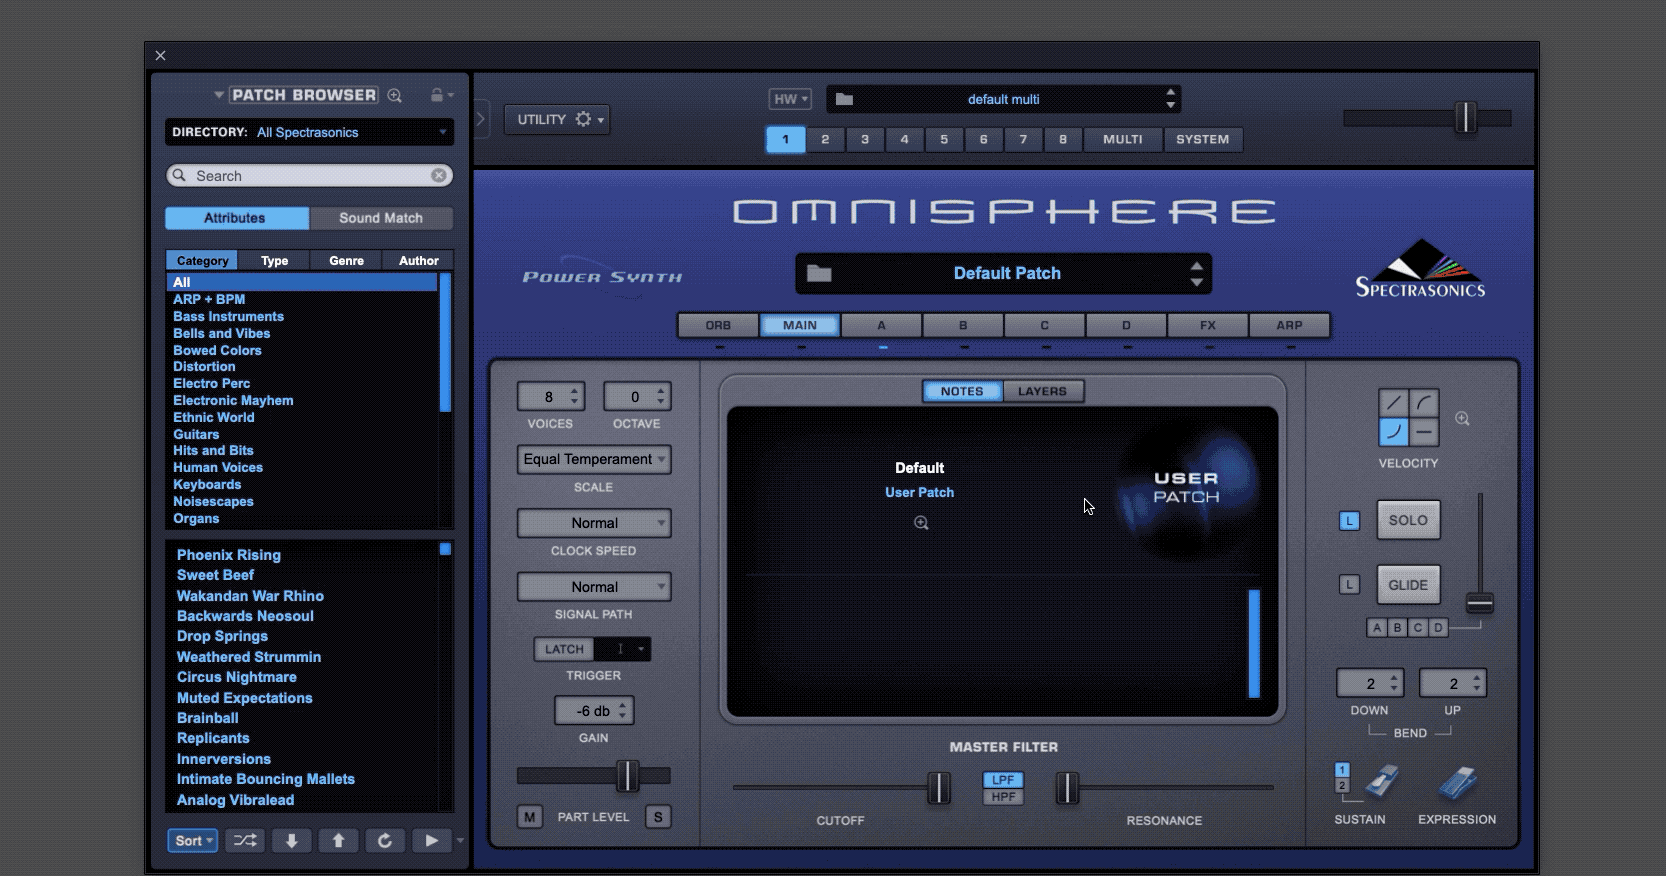This screenshot has width=1666, height=876.
Task: Open the Signal Path Normal dropdown
Action: [593, 587]
